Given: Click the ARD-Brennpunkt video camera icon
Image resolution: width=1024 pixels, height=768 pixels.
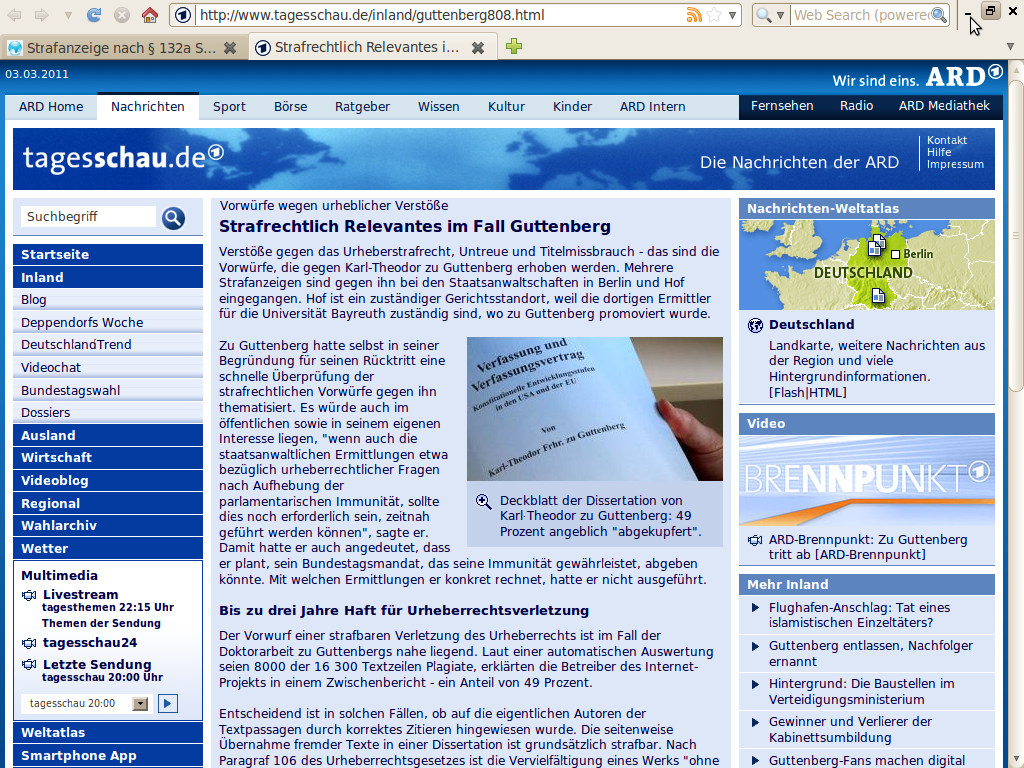Looking at the screenshot, I should coord(755,540).
